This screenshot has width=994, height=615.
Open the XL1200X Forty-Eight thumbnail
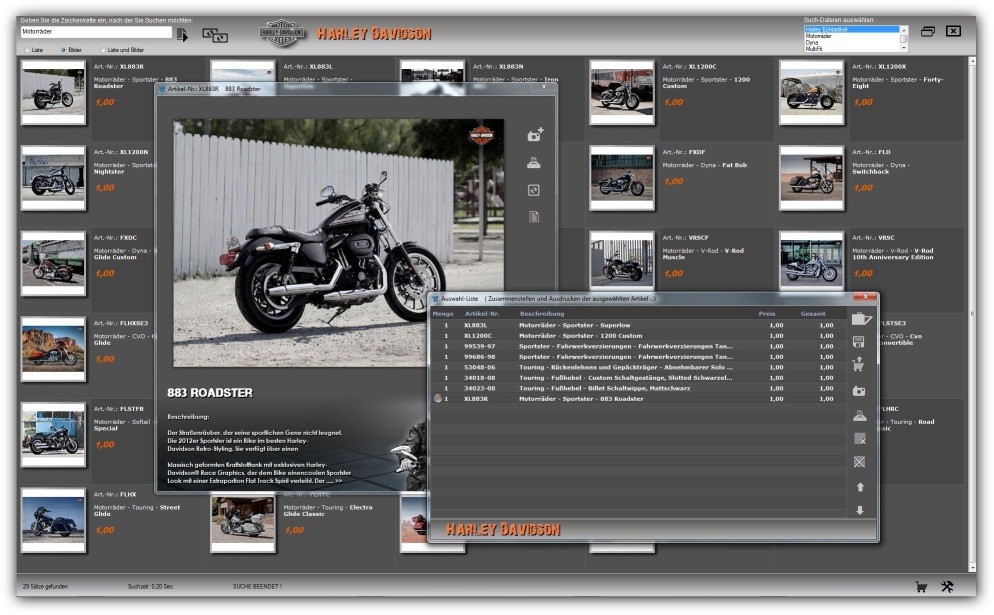[x=811, y=93]
